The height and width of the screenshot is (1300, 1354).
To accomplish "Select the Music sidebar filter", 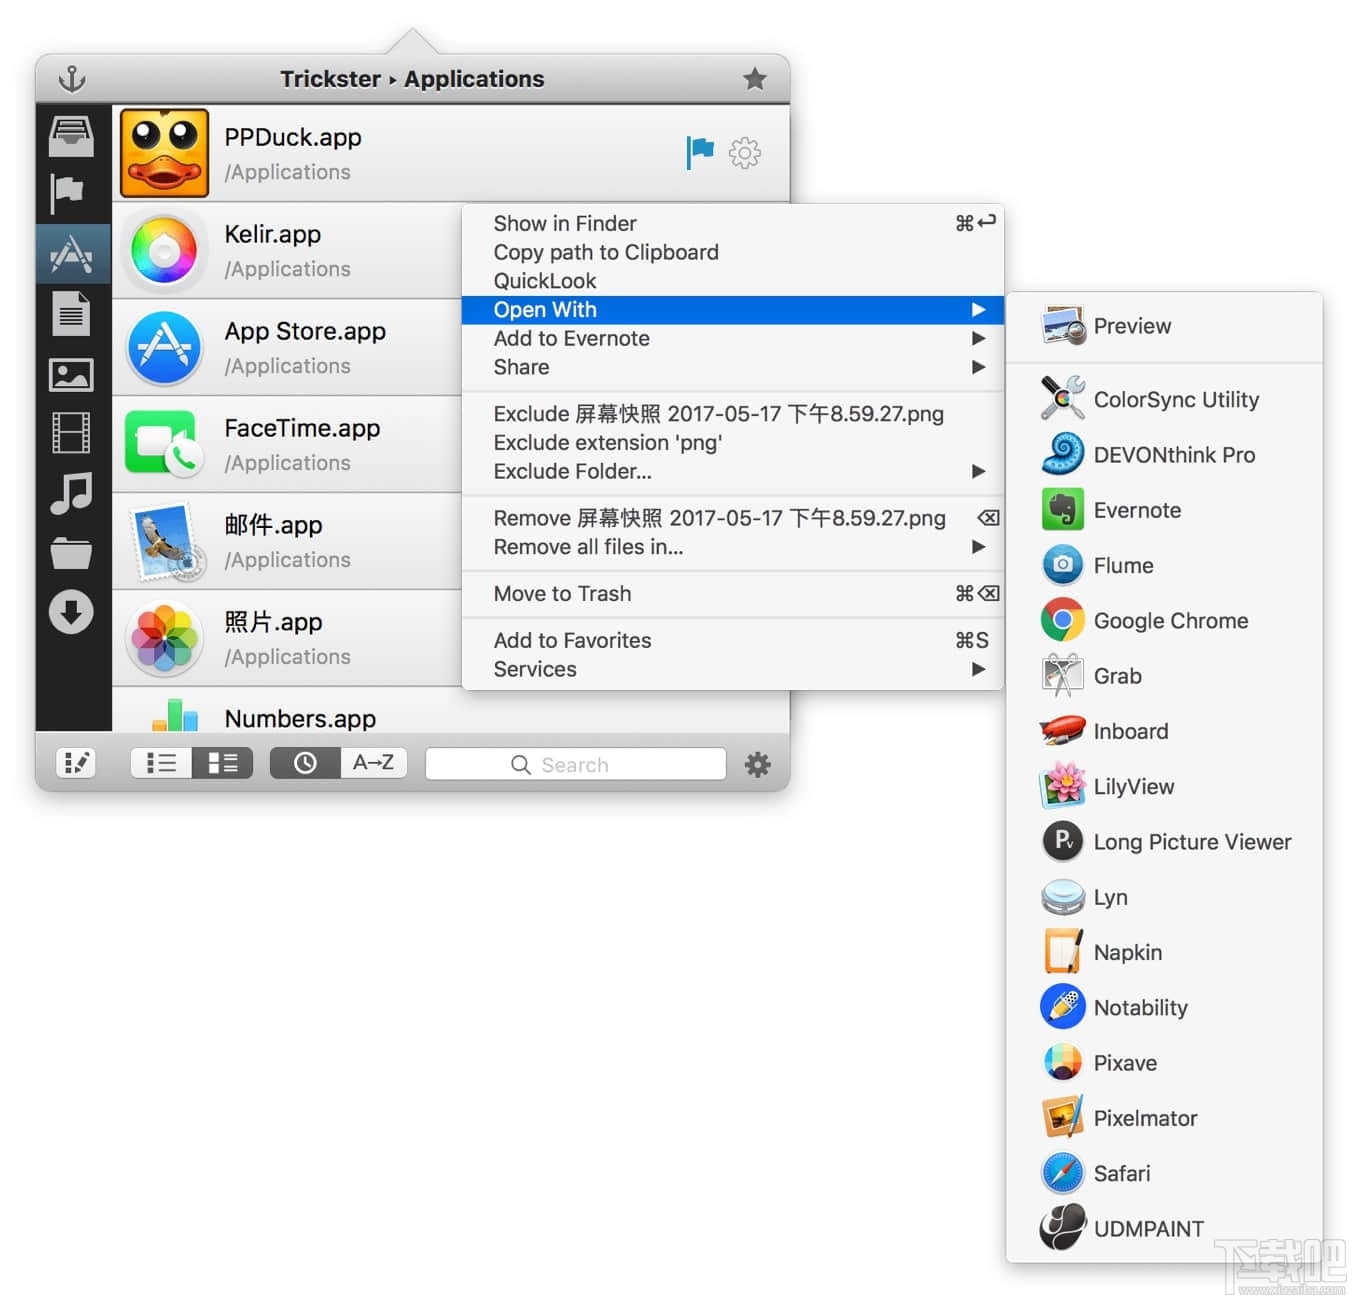I will point(70,493).
